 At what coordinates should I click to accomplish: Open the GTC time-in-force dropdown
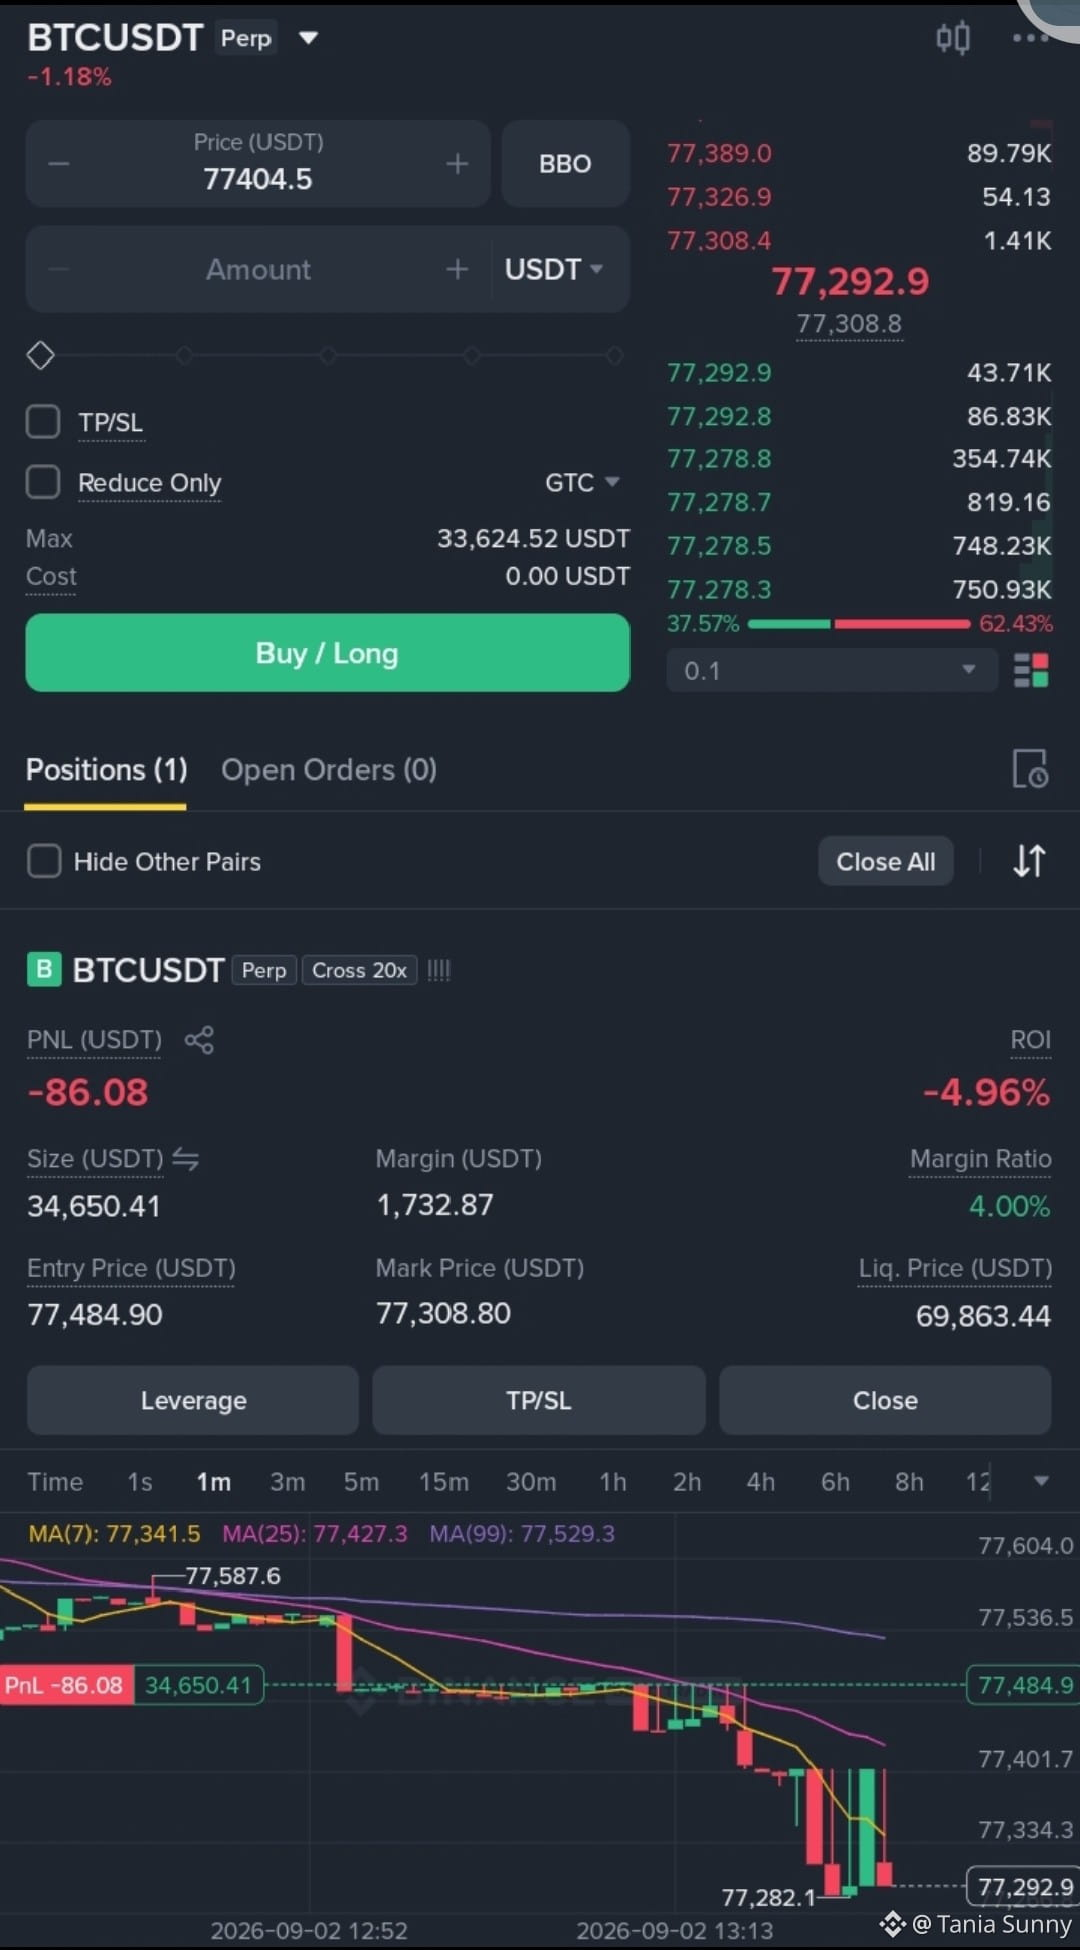[582, 483]
